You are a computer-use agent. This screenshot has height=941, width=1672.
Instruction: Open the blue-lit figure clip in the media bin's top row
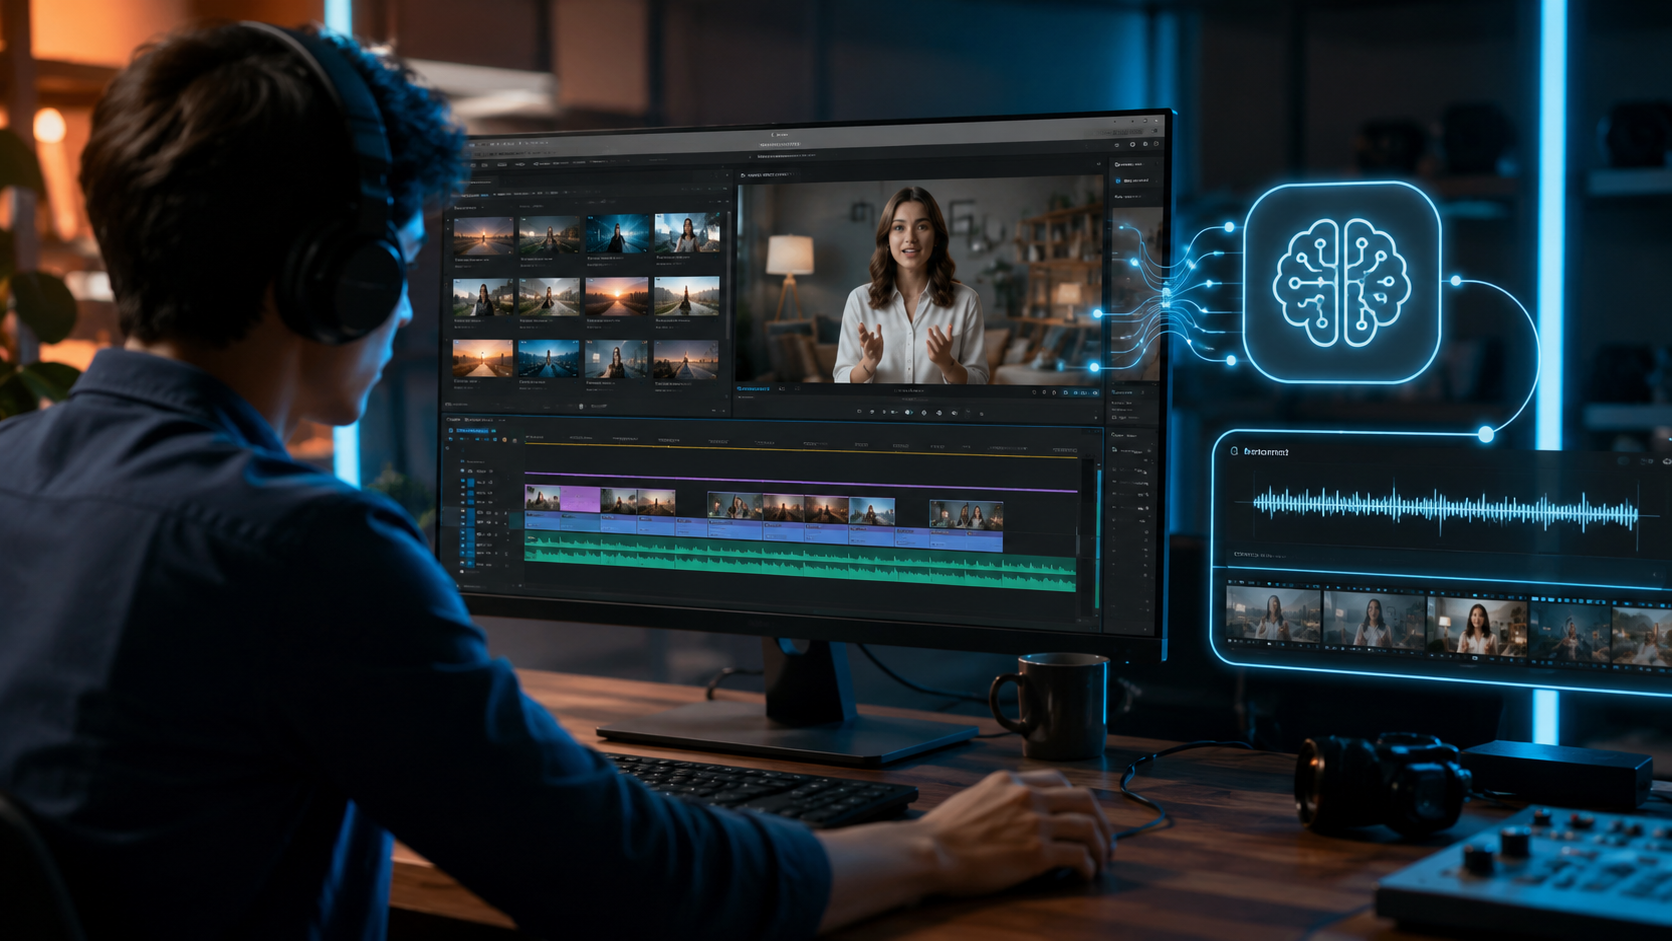coord(616,233)
